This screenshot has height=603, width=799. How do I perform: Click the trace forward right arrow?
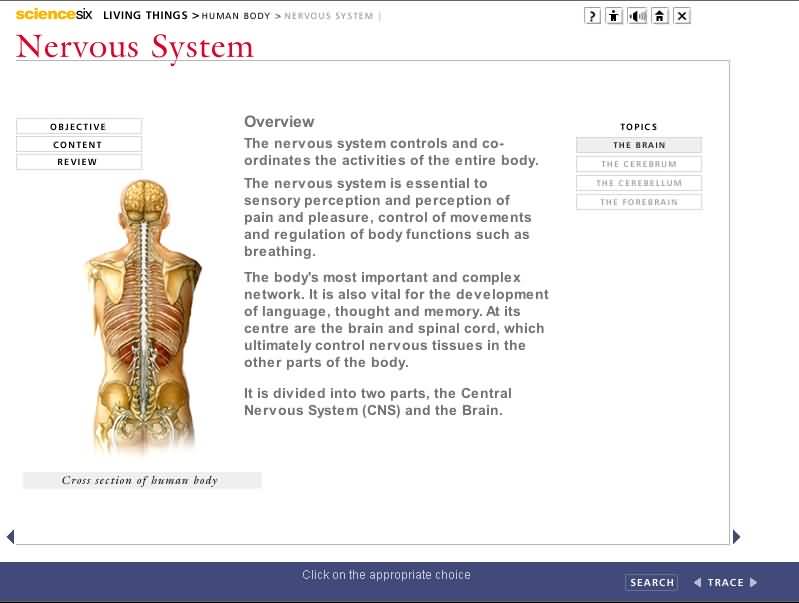[754, 583]
